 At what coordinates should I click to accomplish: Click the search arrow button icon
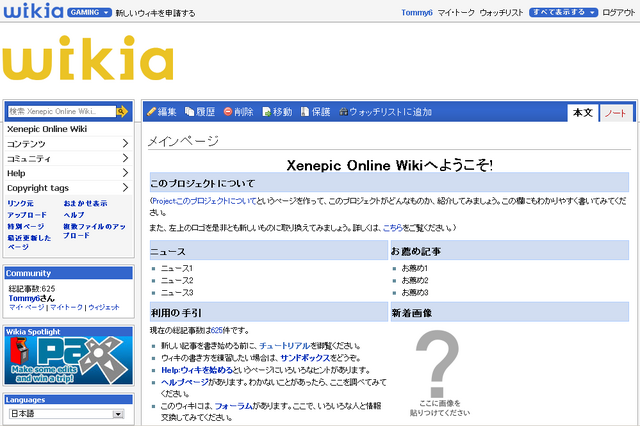coord(122,111)
